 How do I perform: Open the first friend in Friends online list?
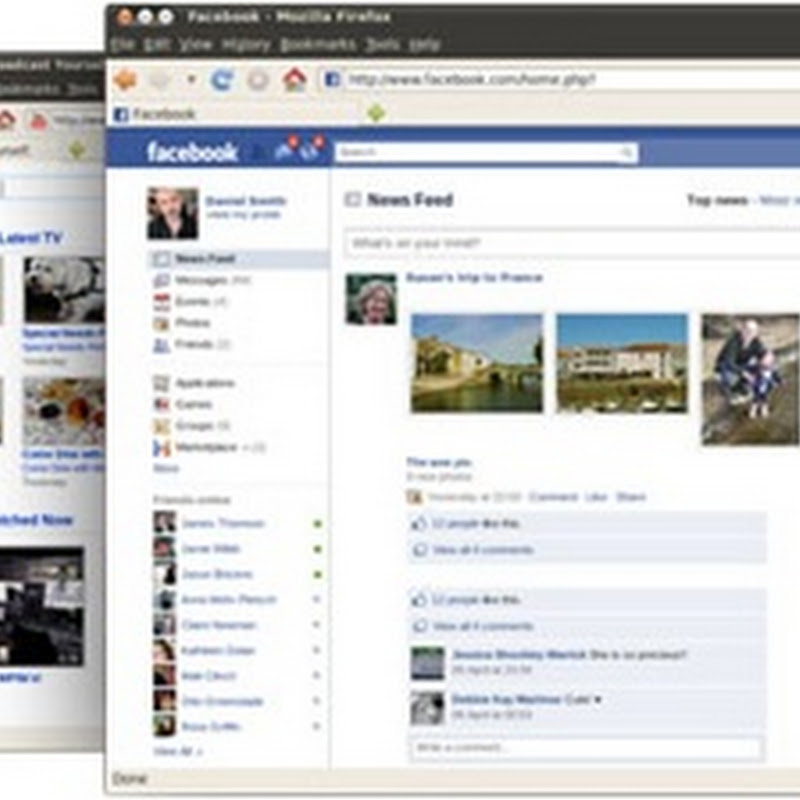(x=223, y=523)
